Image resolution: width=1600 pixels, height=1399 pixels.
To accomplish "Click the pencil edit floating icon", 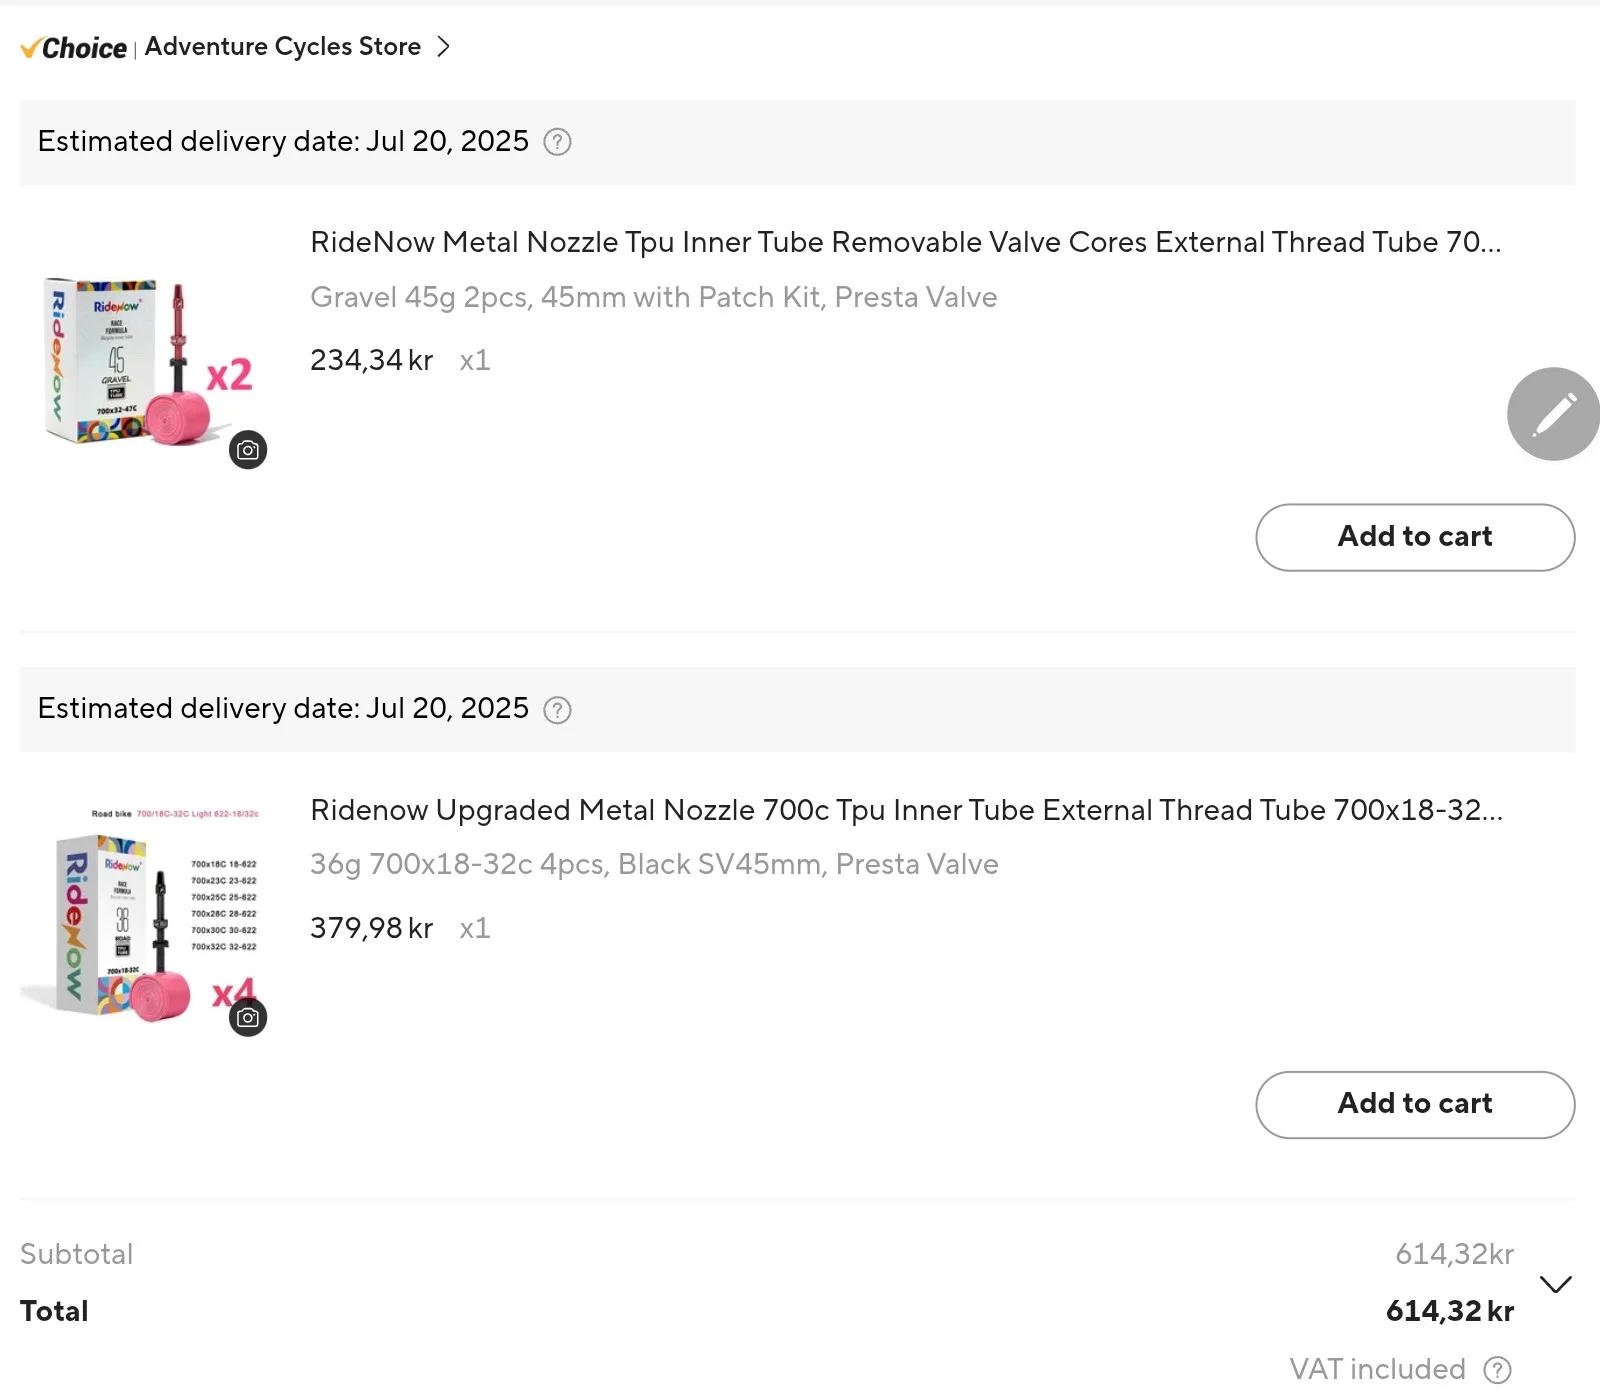I will 1552,414.
